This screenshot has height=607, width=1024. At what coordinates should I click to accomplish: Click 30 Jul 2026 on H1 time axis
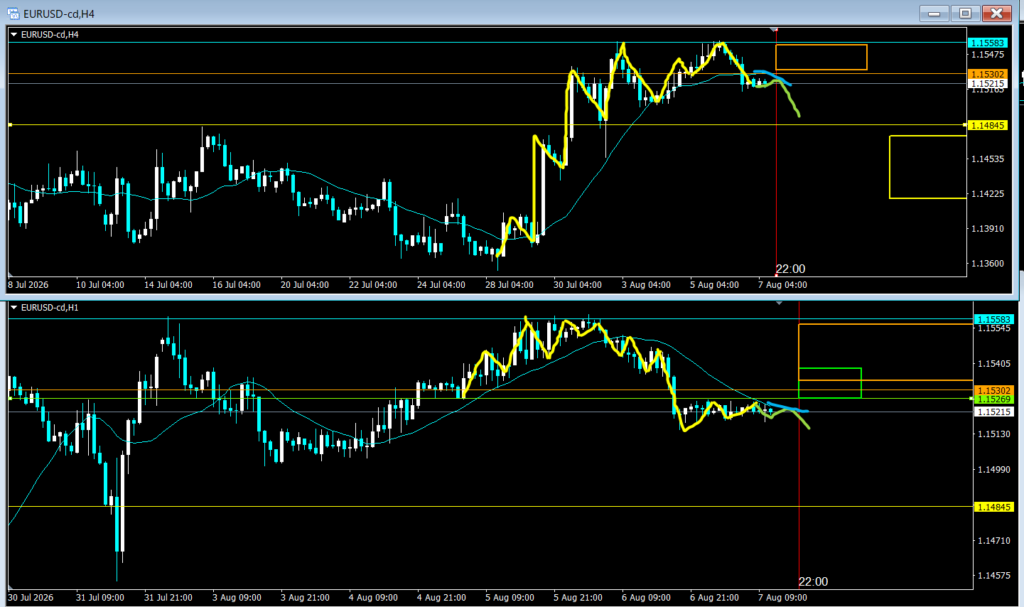pyautogui.click(x=31, y=597)
